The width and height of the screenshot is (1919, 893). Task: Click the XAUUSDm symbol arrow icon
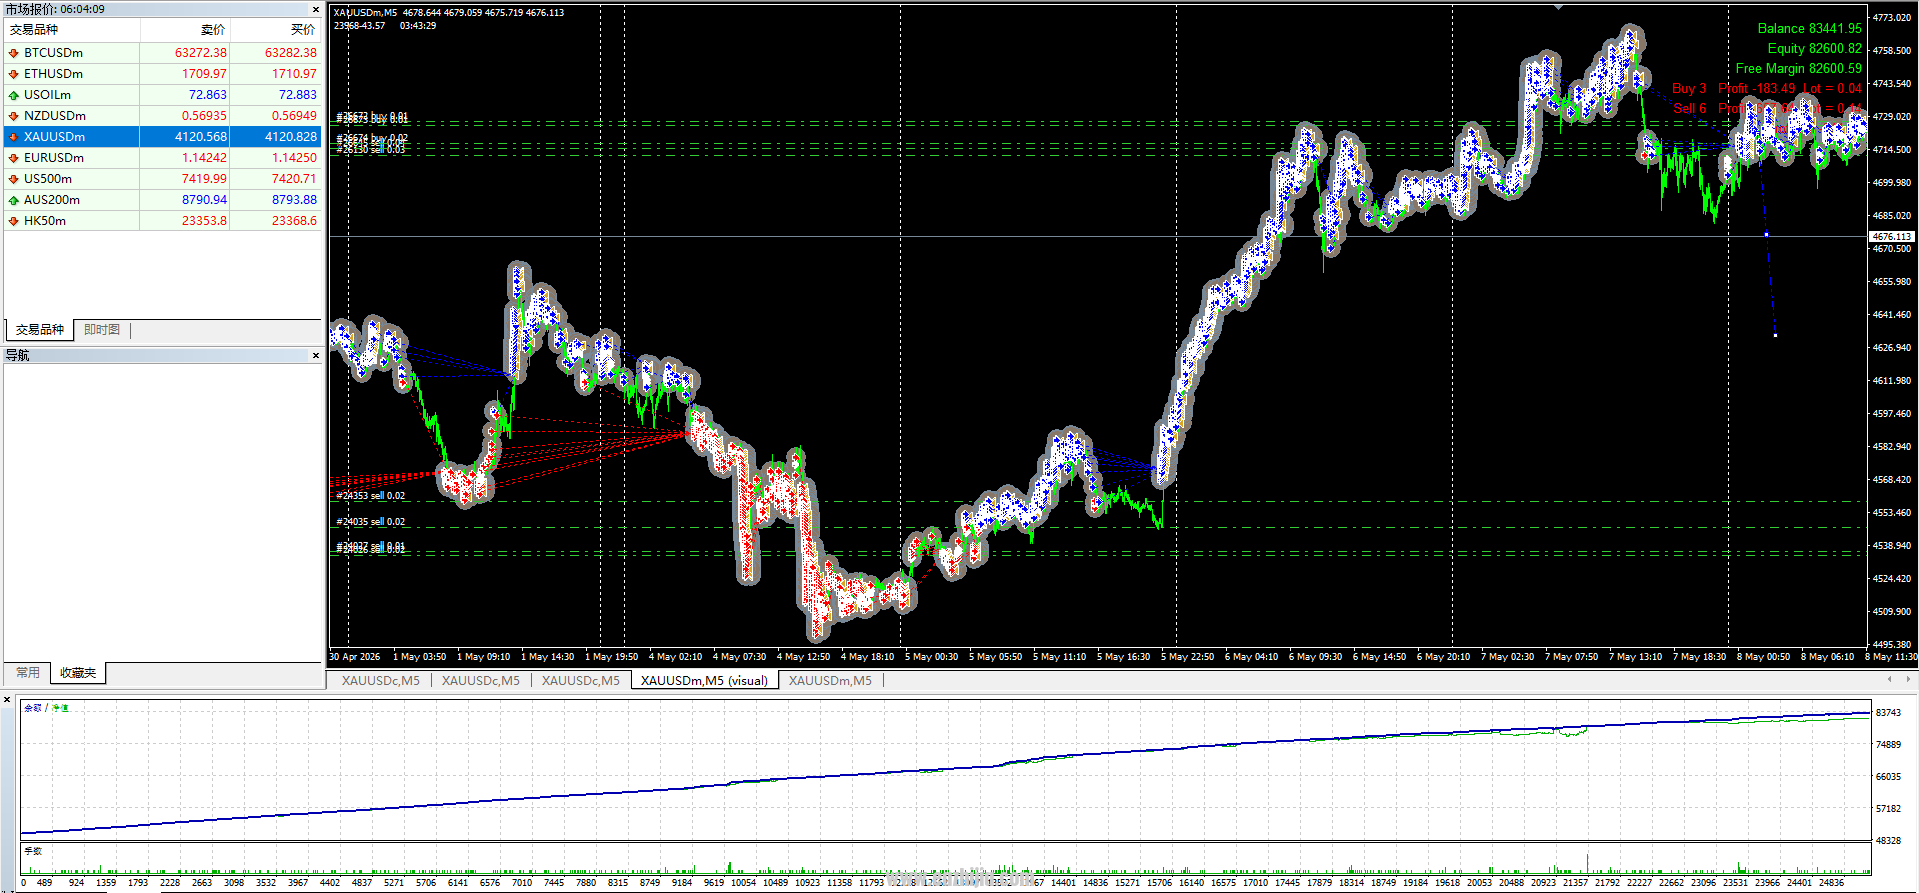pos(14,137)
